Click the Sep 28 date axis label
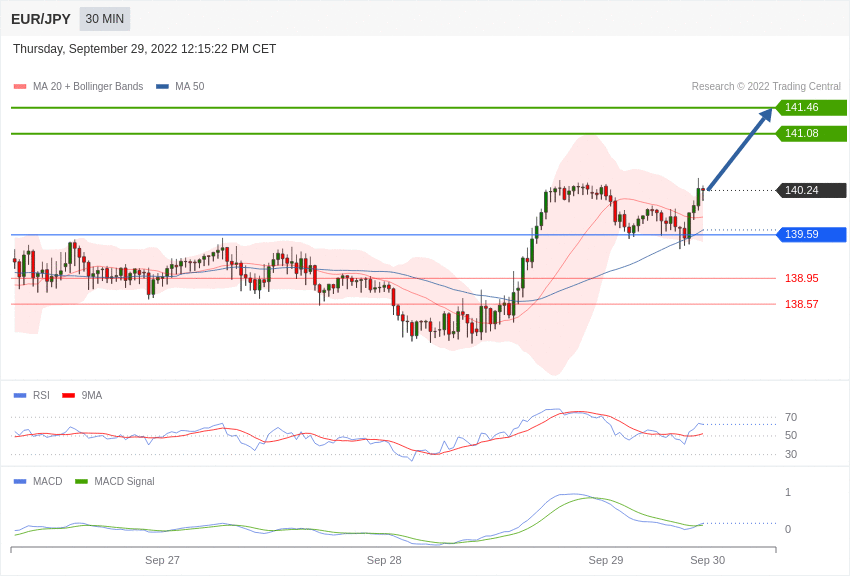Image resolution: width=850 pixels, height=576 pixels. pyautogui.click(x=384, y=560)
